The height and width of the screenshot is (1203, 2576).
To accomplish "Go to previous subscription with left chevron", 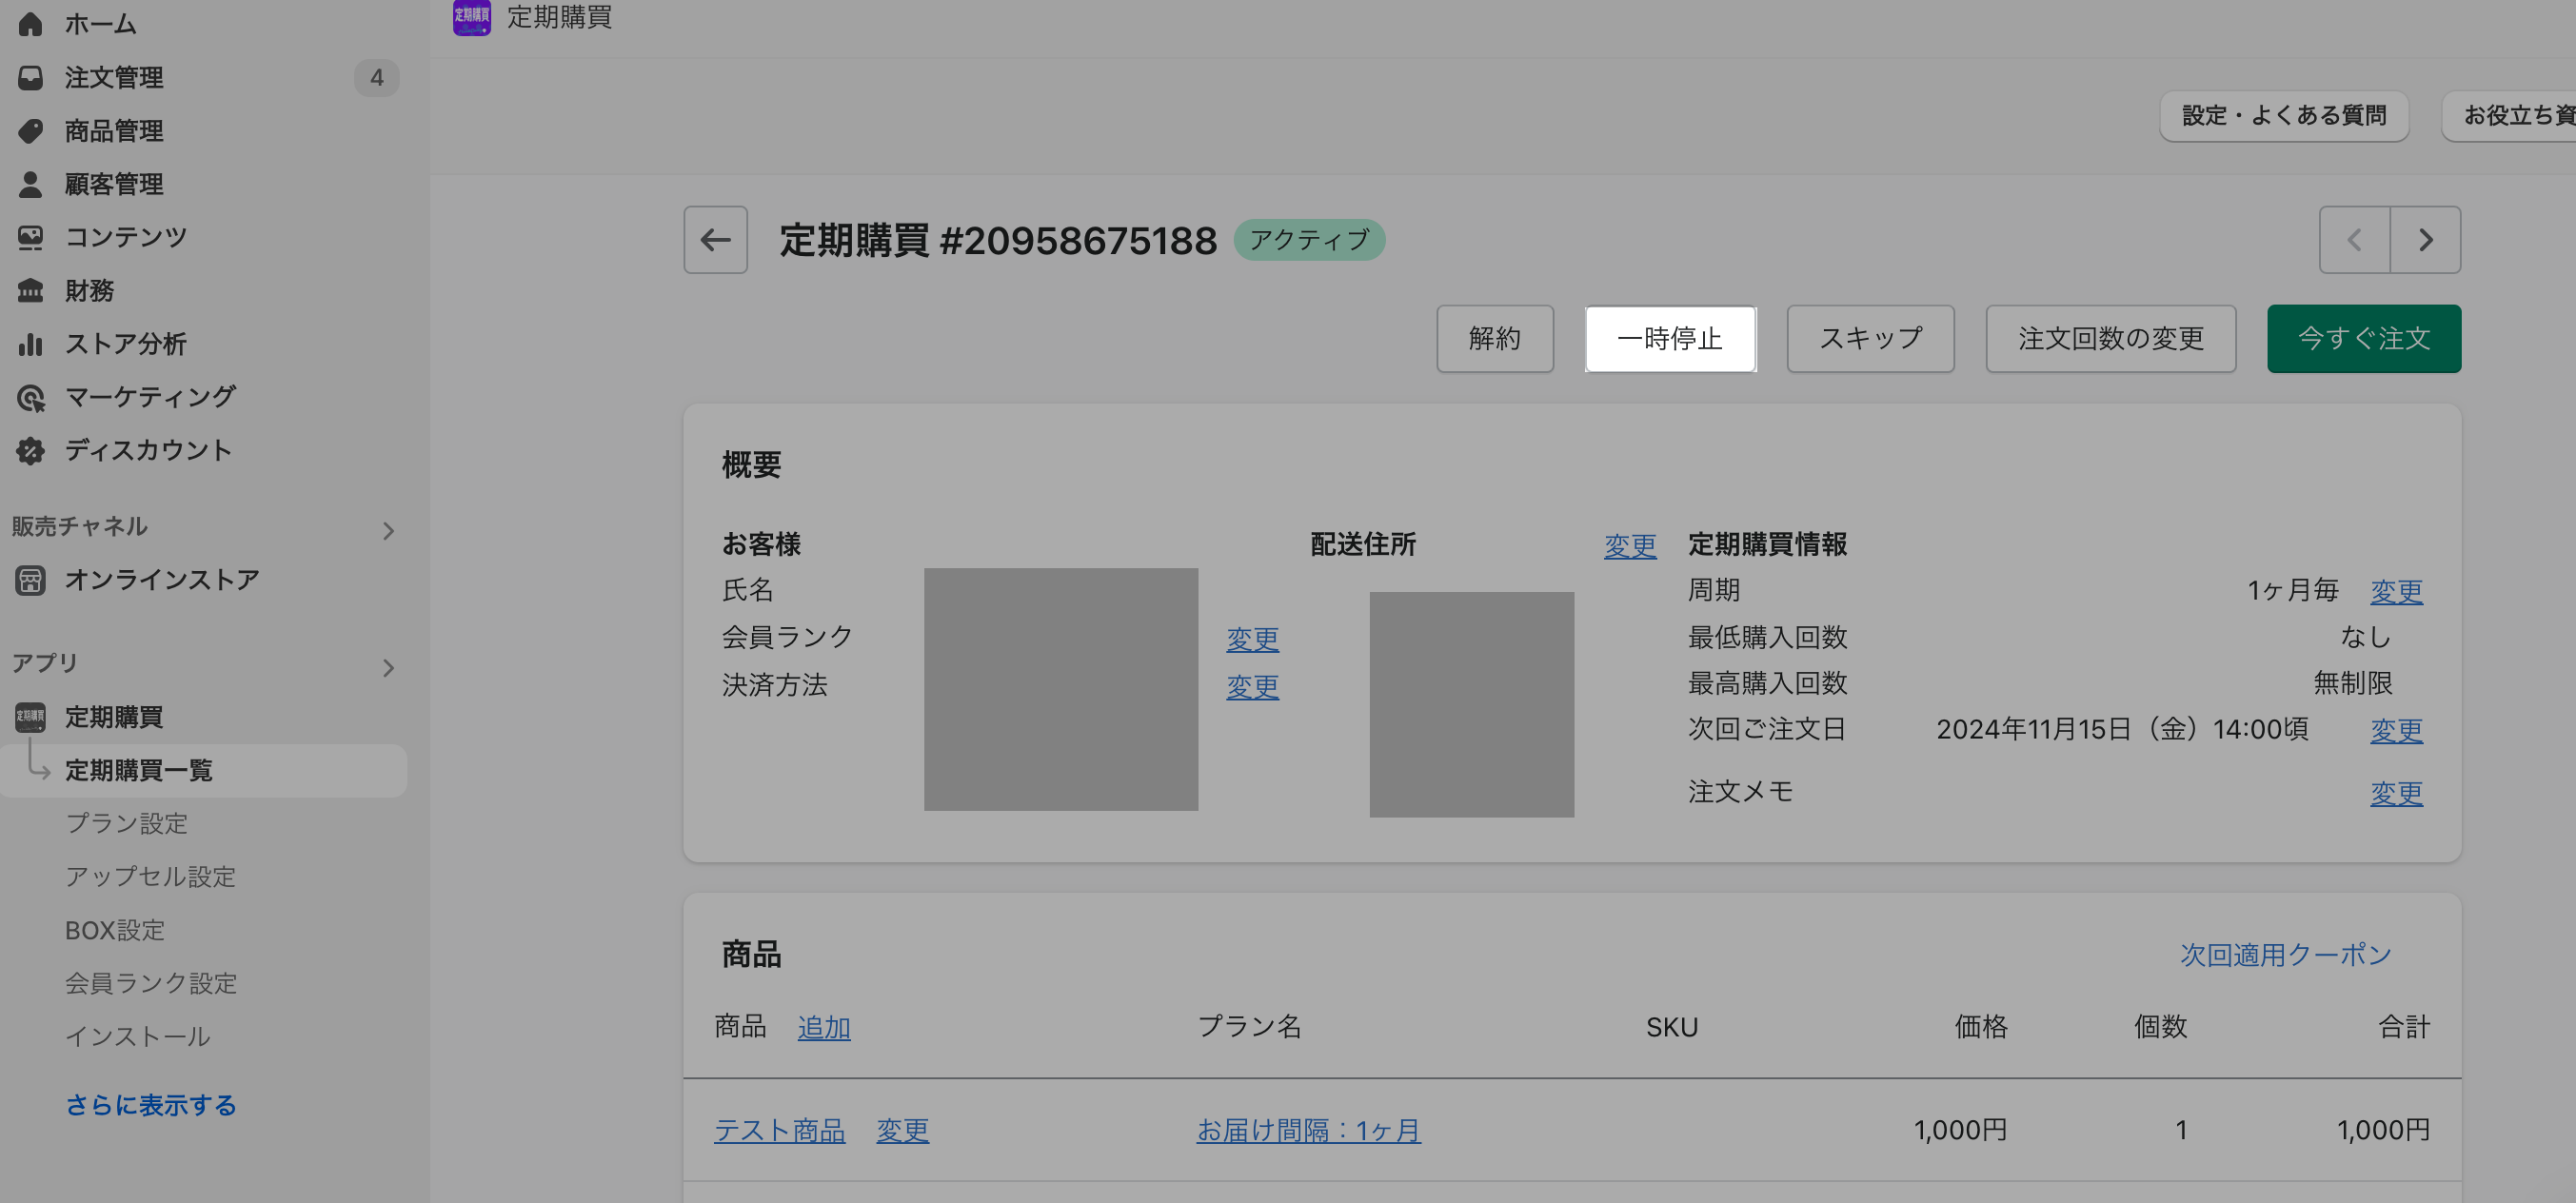I will click(x=2354, y=240).
